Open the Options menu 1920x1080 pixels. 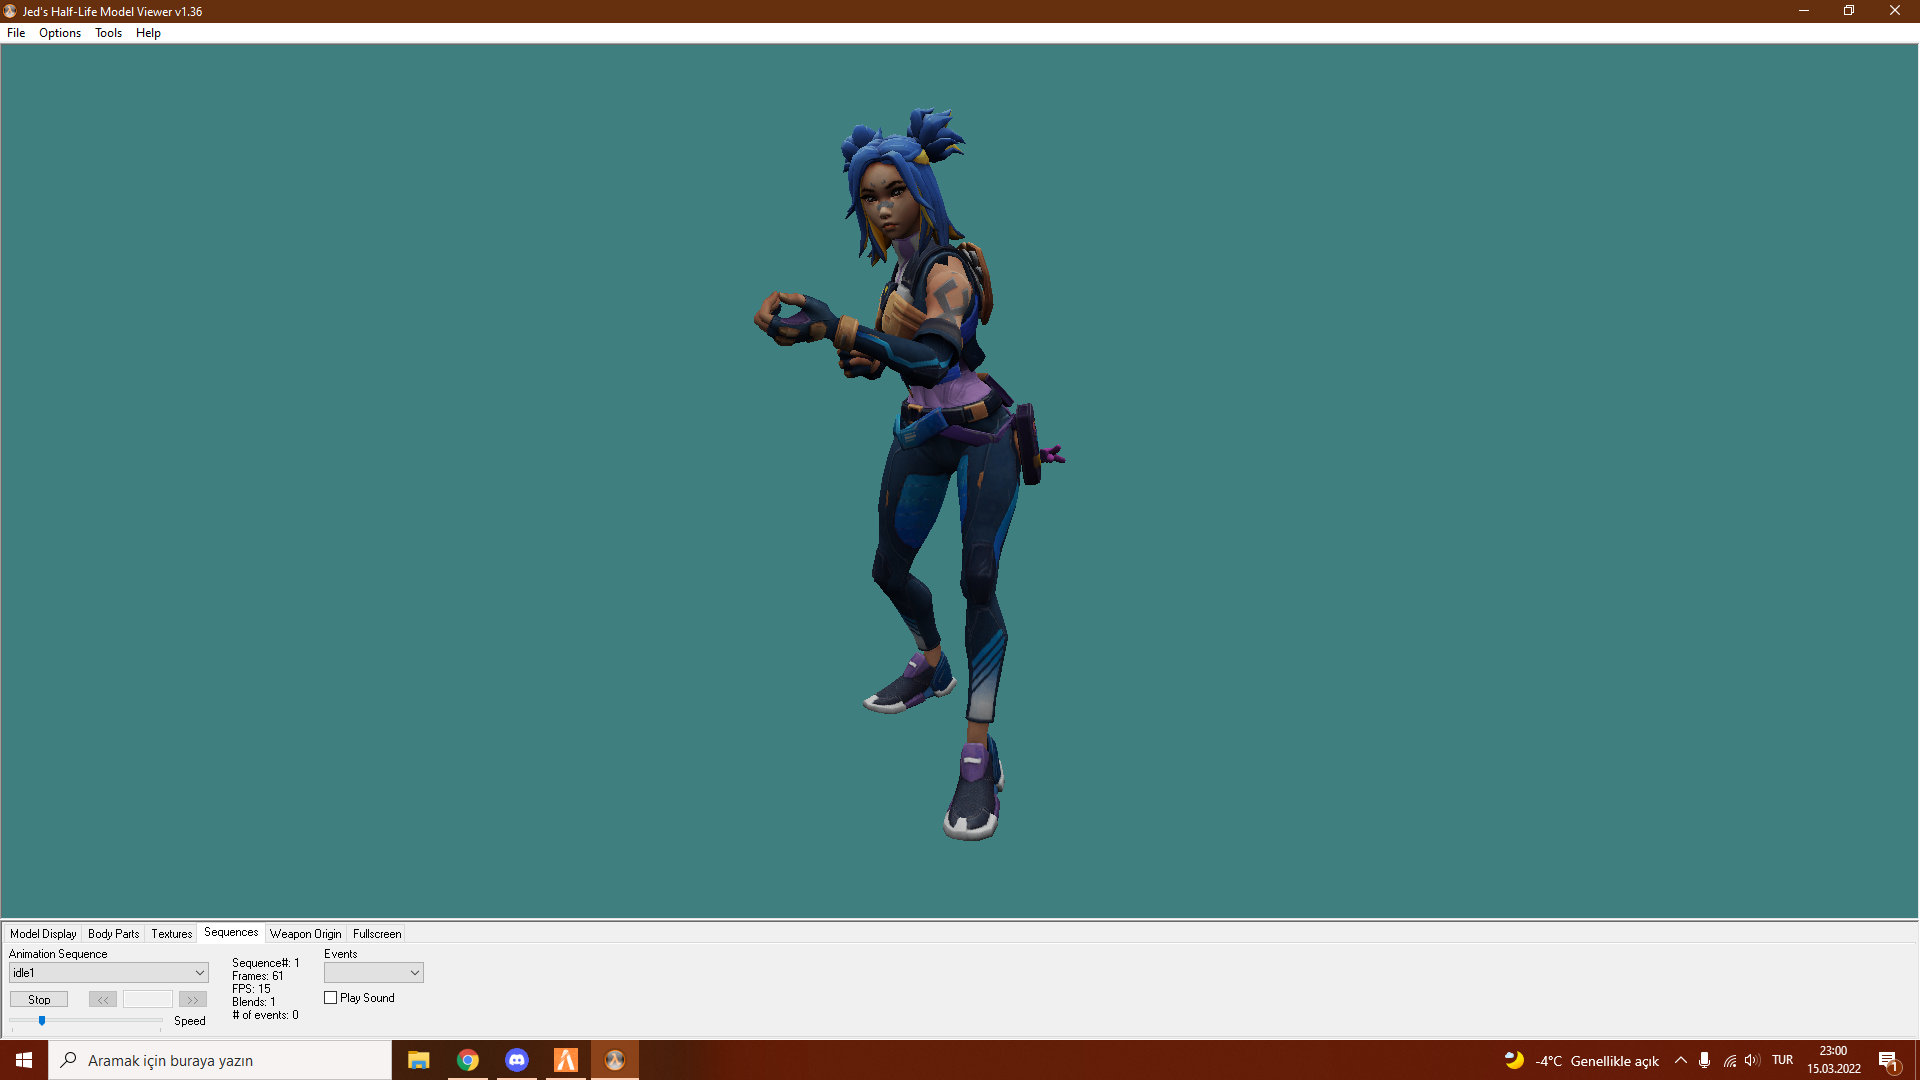pos(60,33)
